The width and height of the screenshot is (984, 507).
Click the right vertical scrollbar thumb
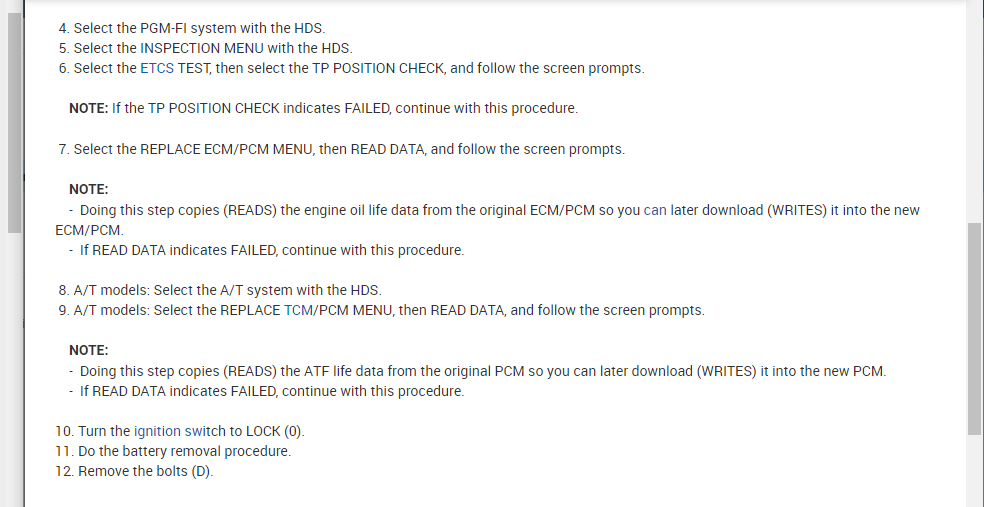point(975,328)
